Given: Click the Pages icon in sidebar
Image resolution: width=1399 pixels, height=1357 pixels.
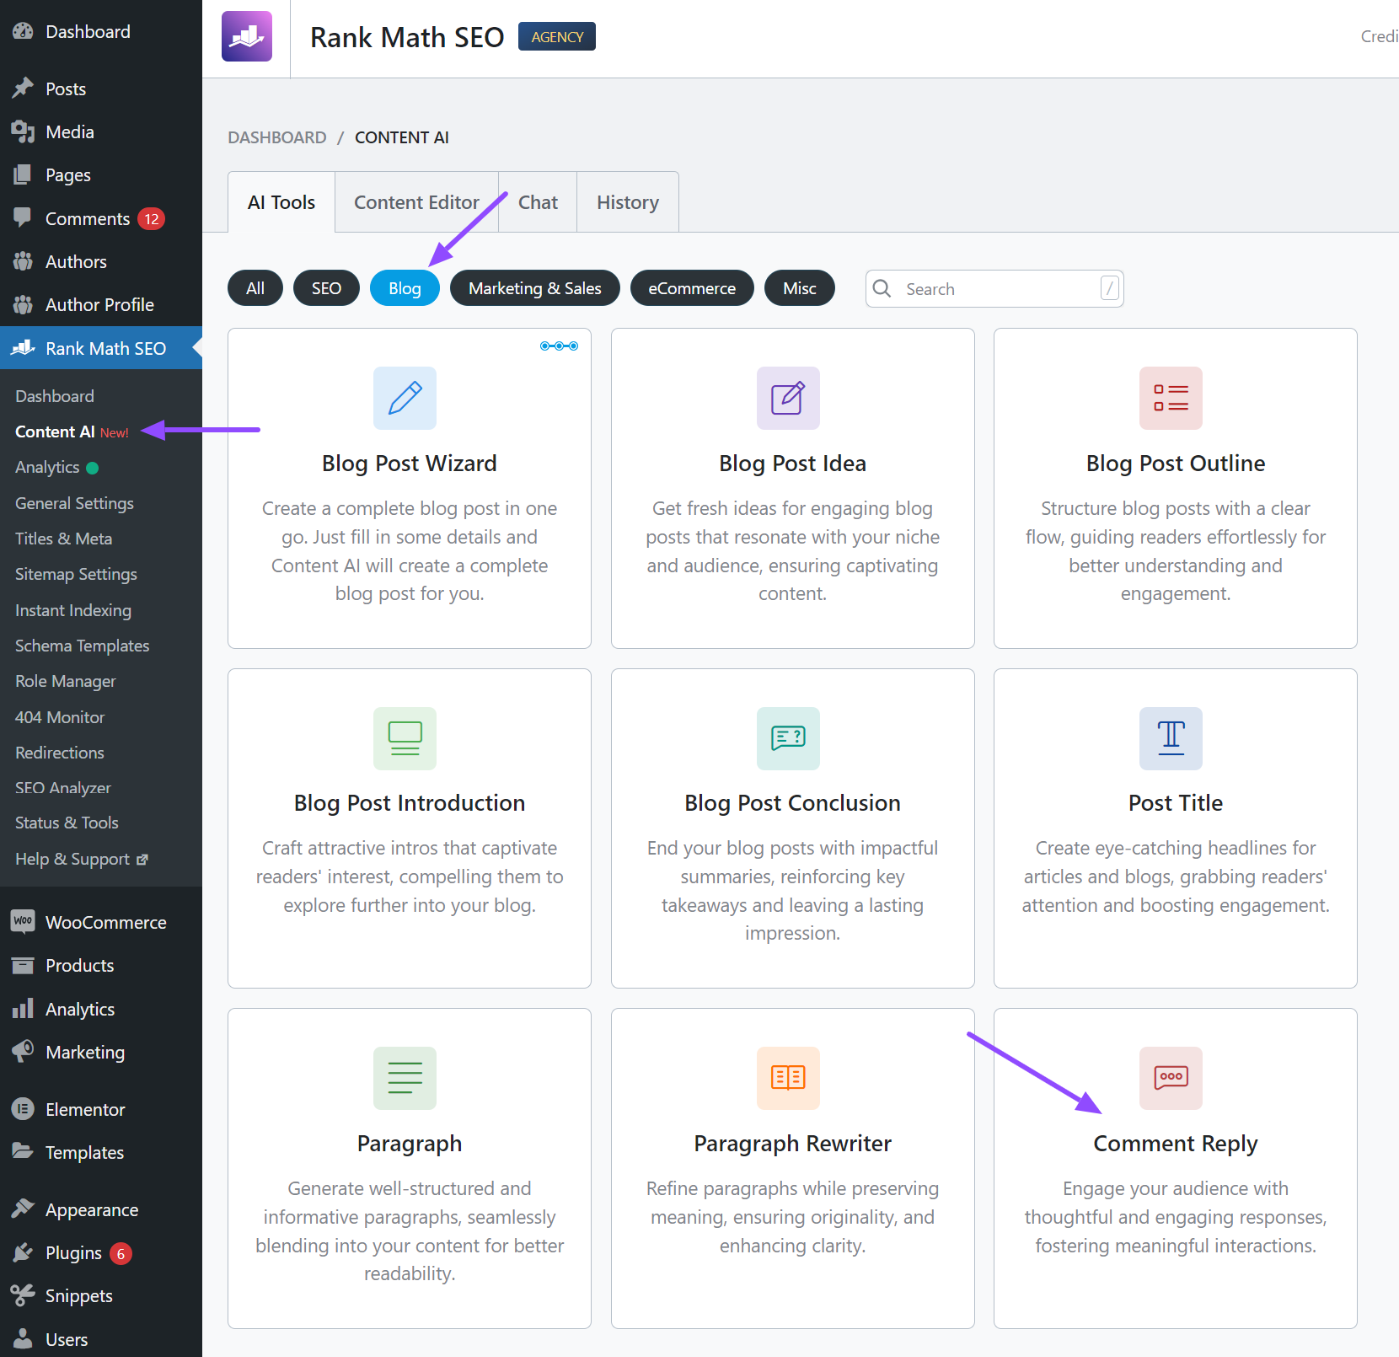Looking at the screenshot, I should point(22,174).
